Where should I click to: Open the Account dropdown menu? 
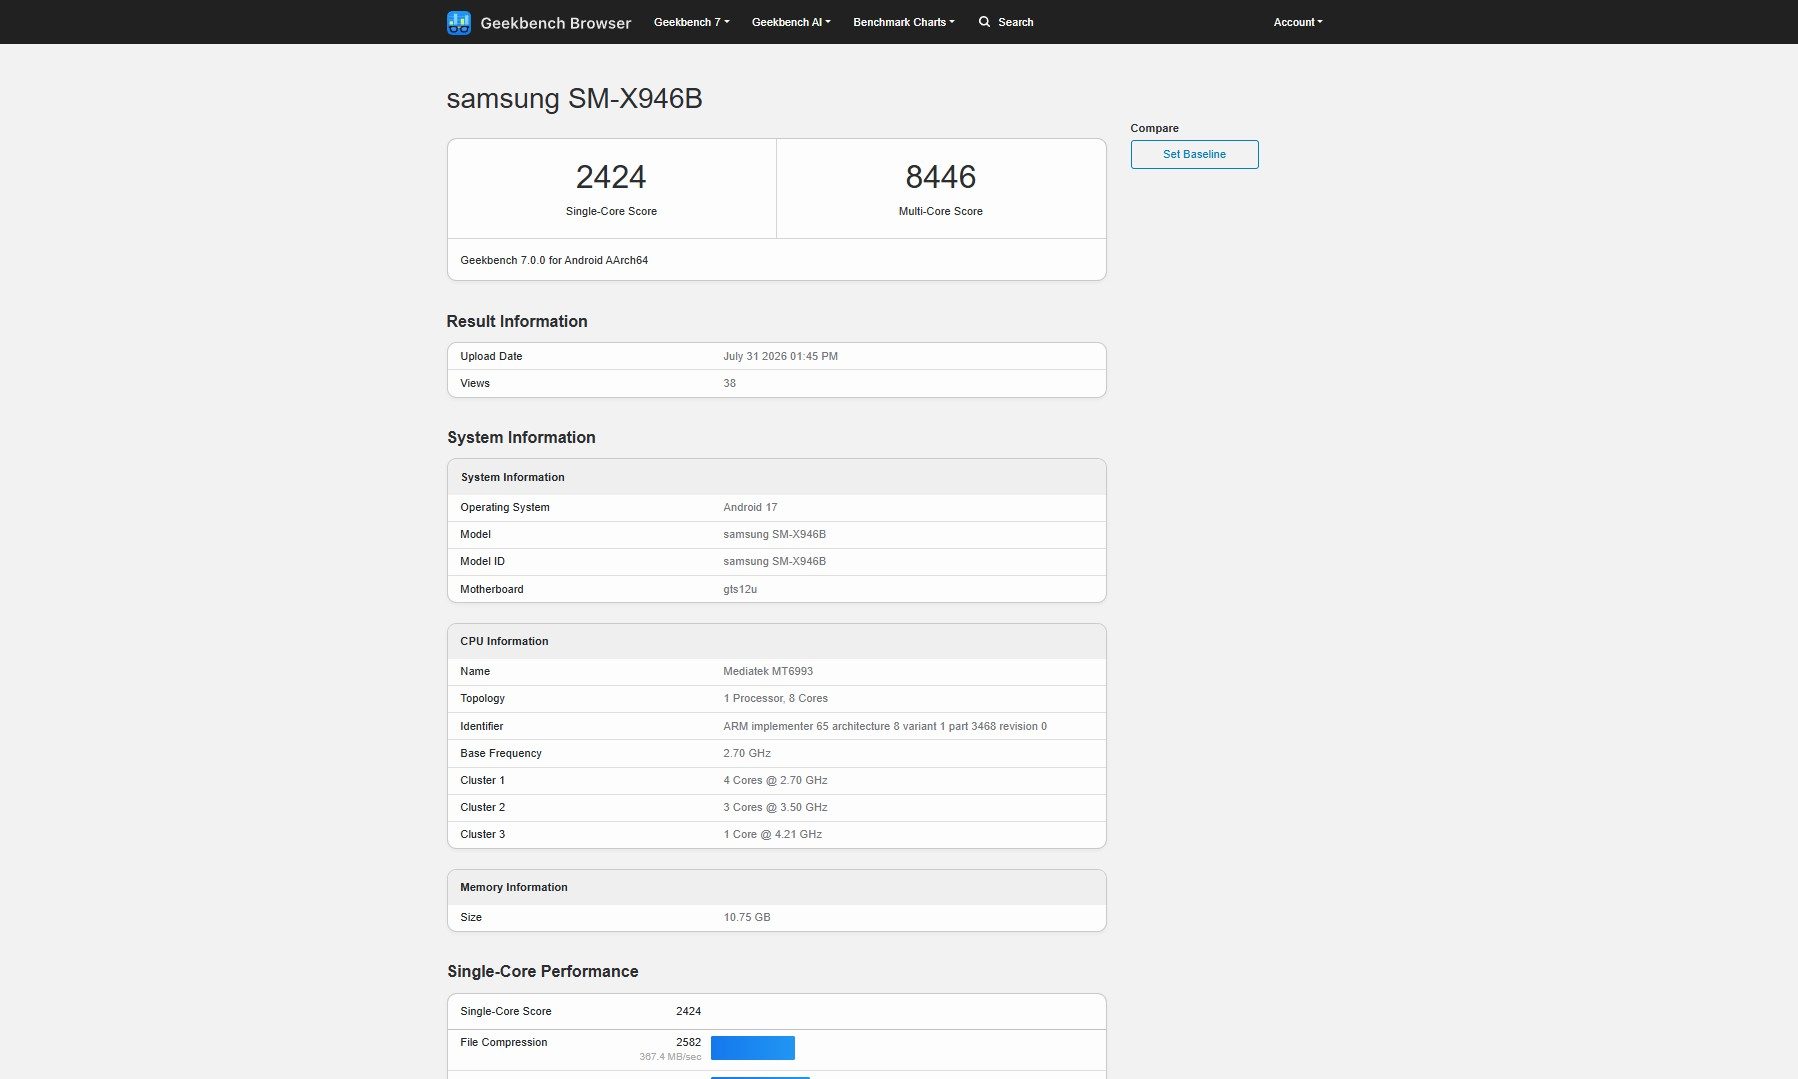click(x=1298, y=22)
